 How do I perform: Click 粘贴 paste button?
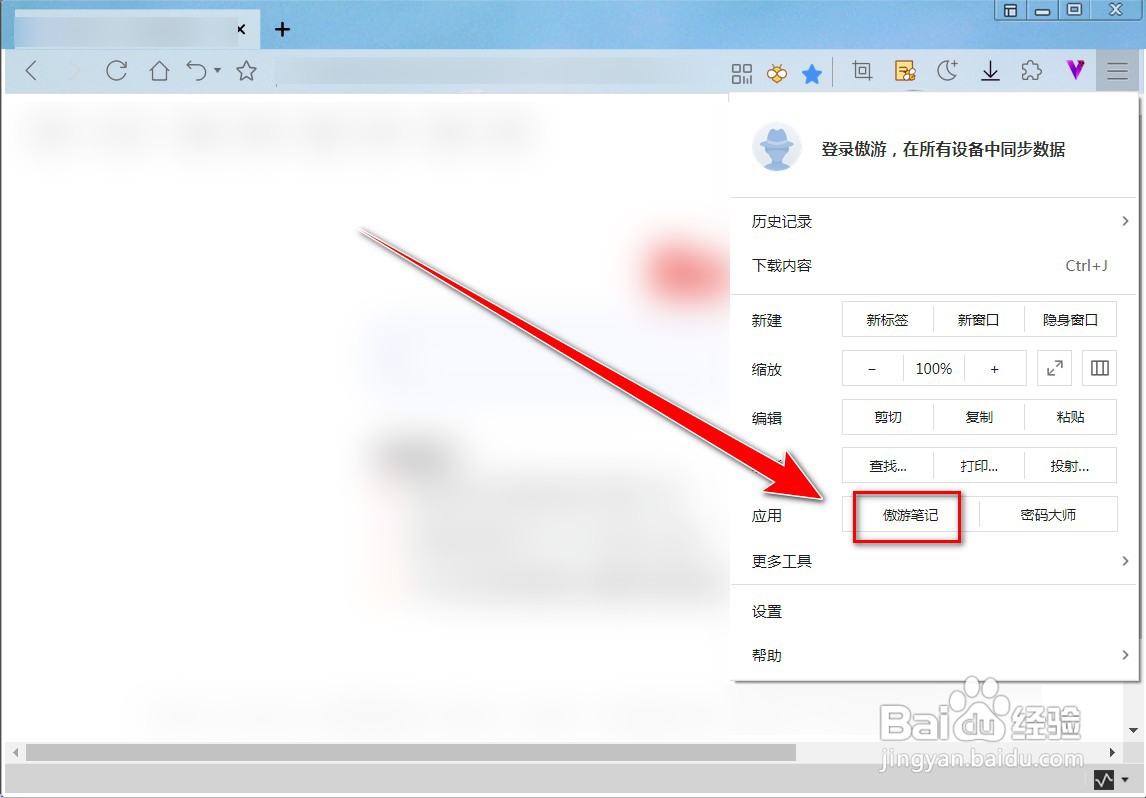pyautogui.click(x=1071, y=417)
